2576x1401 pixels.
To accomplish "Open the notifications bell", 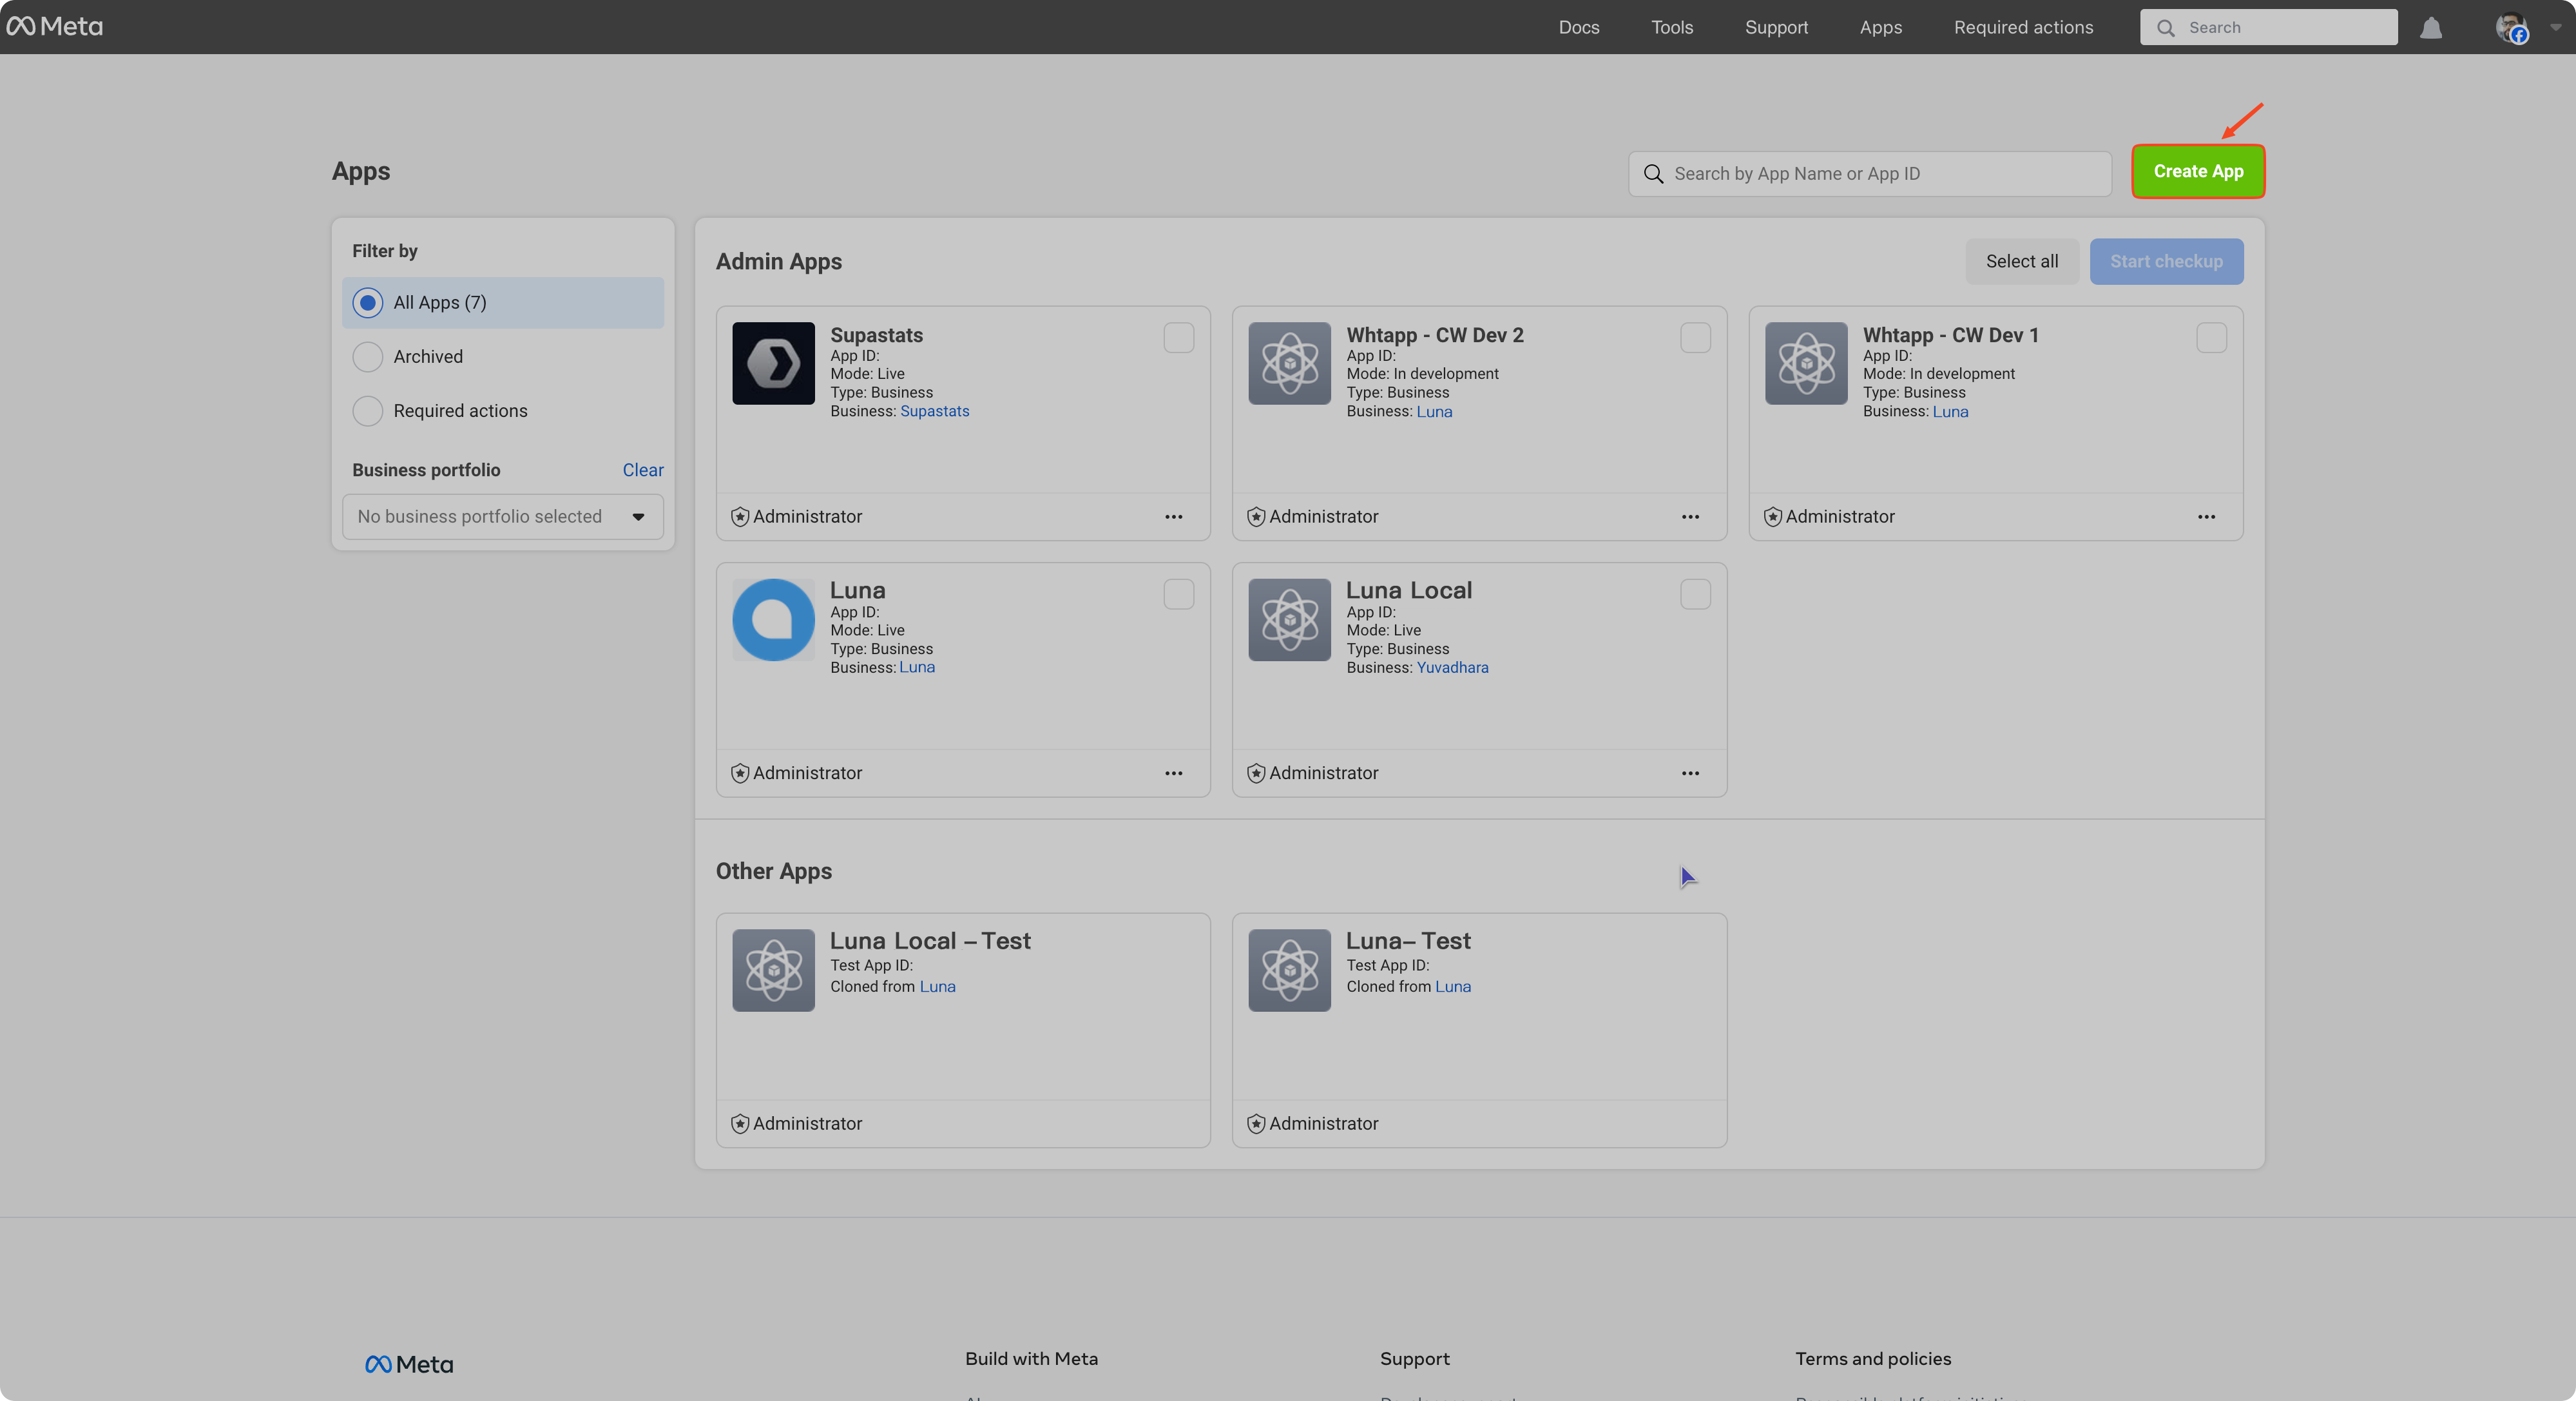I will (2431, 28).
